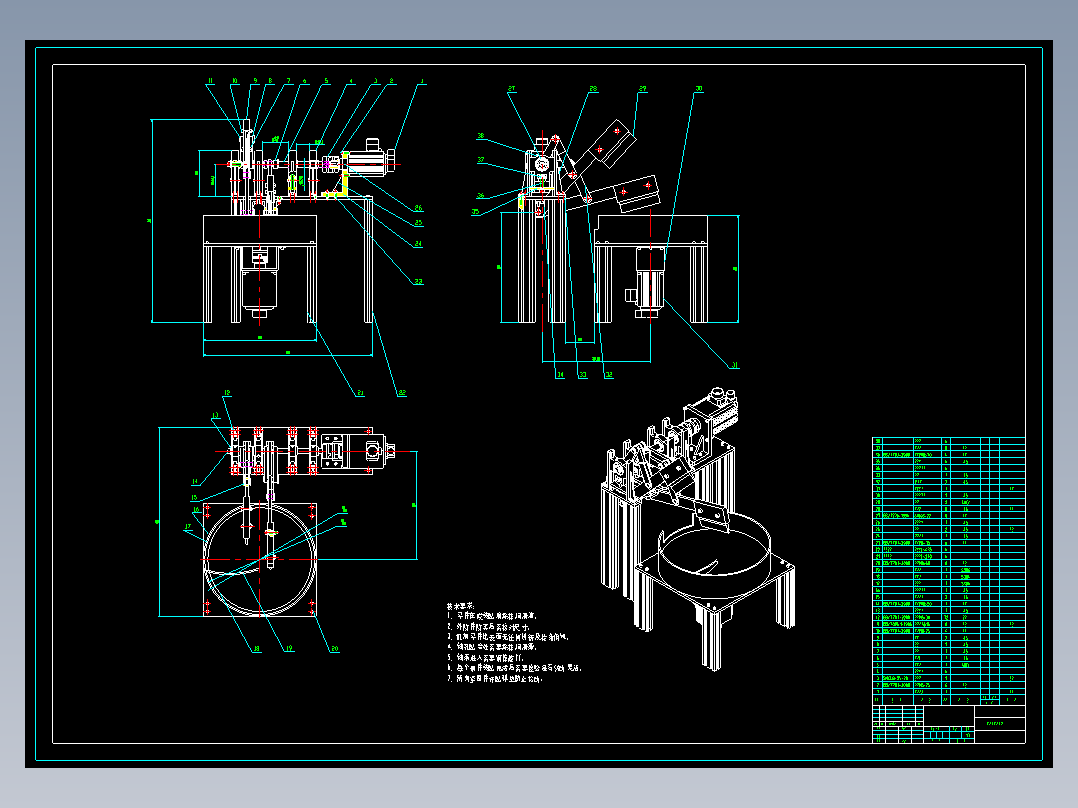Viewport: 1078px width, 808px height.
Task: Click part balloon number 29
Action: point(643,89)
